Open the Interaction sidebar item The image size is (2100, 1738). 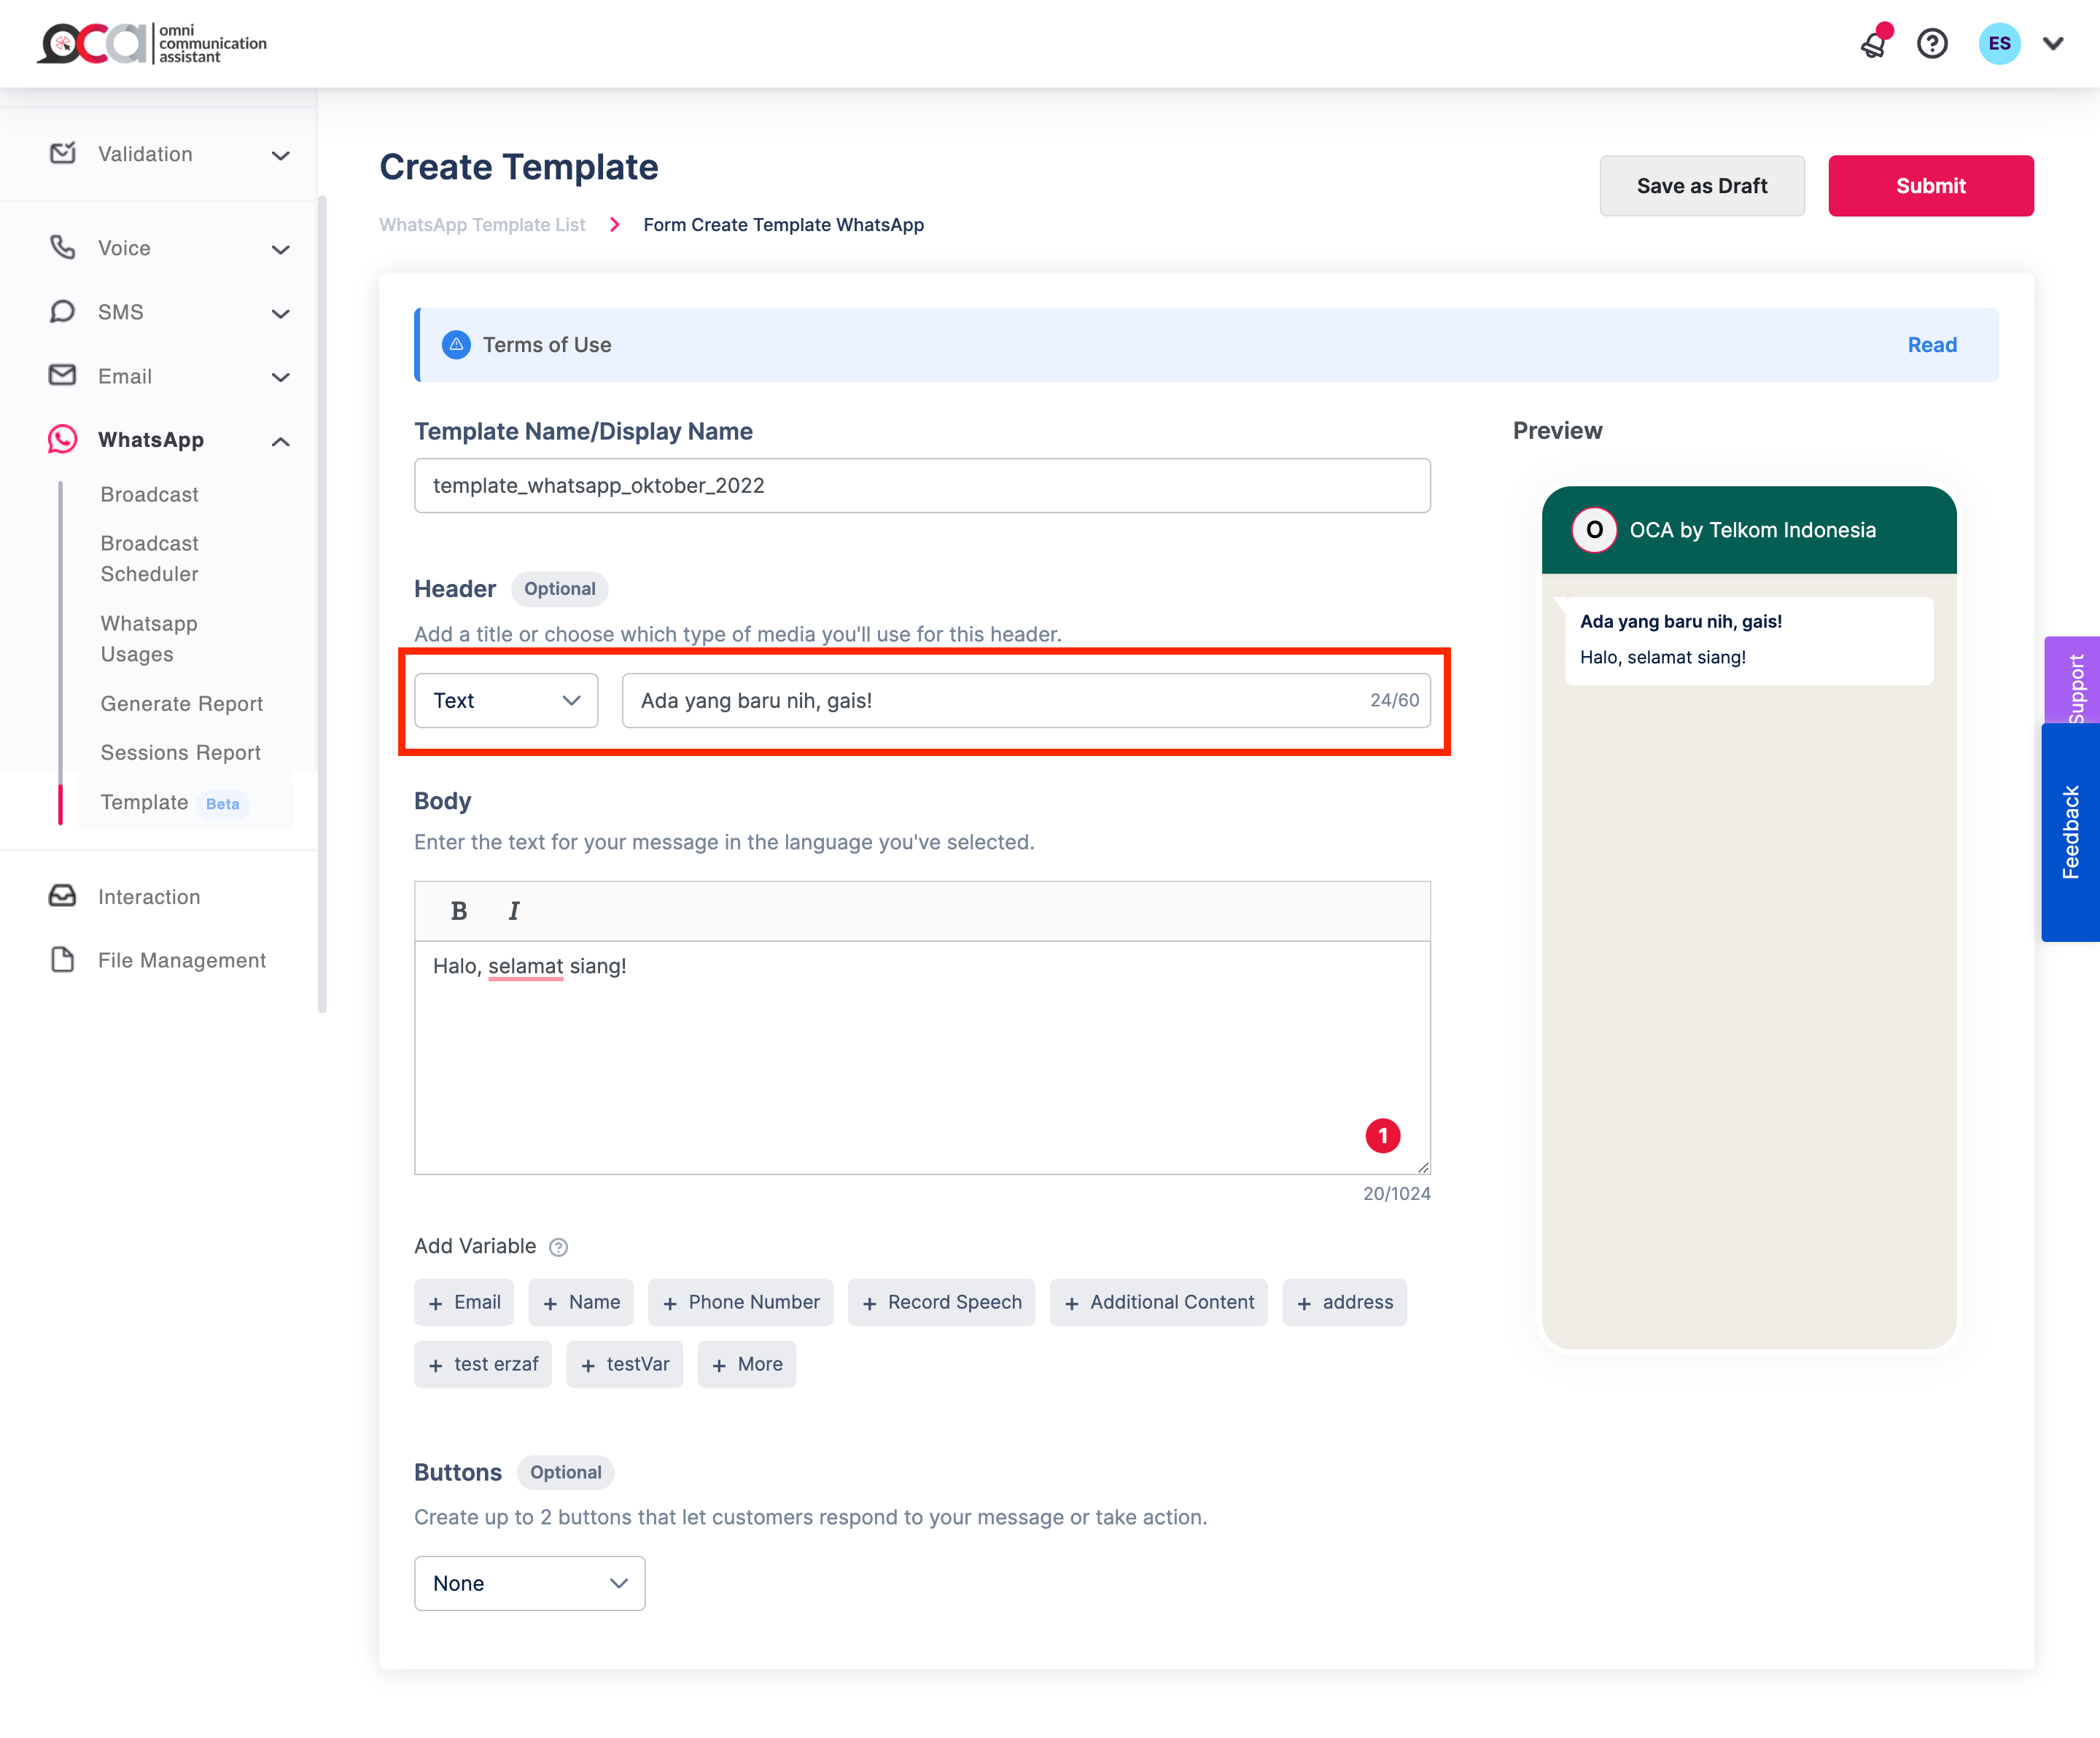pos(149,897)
